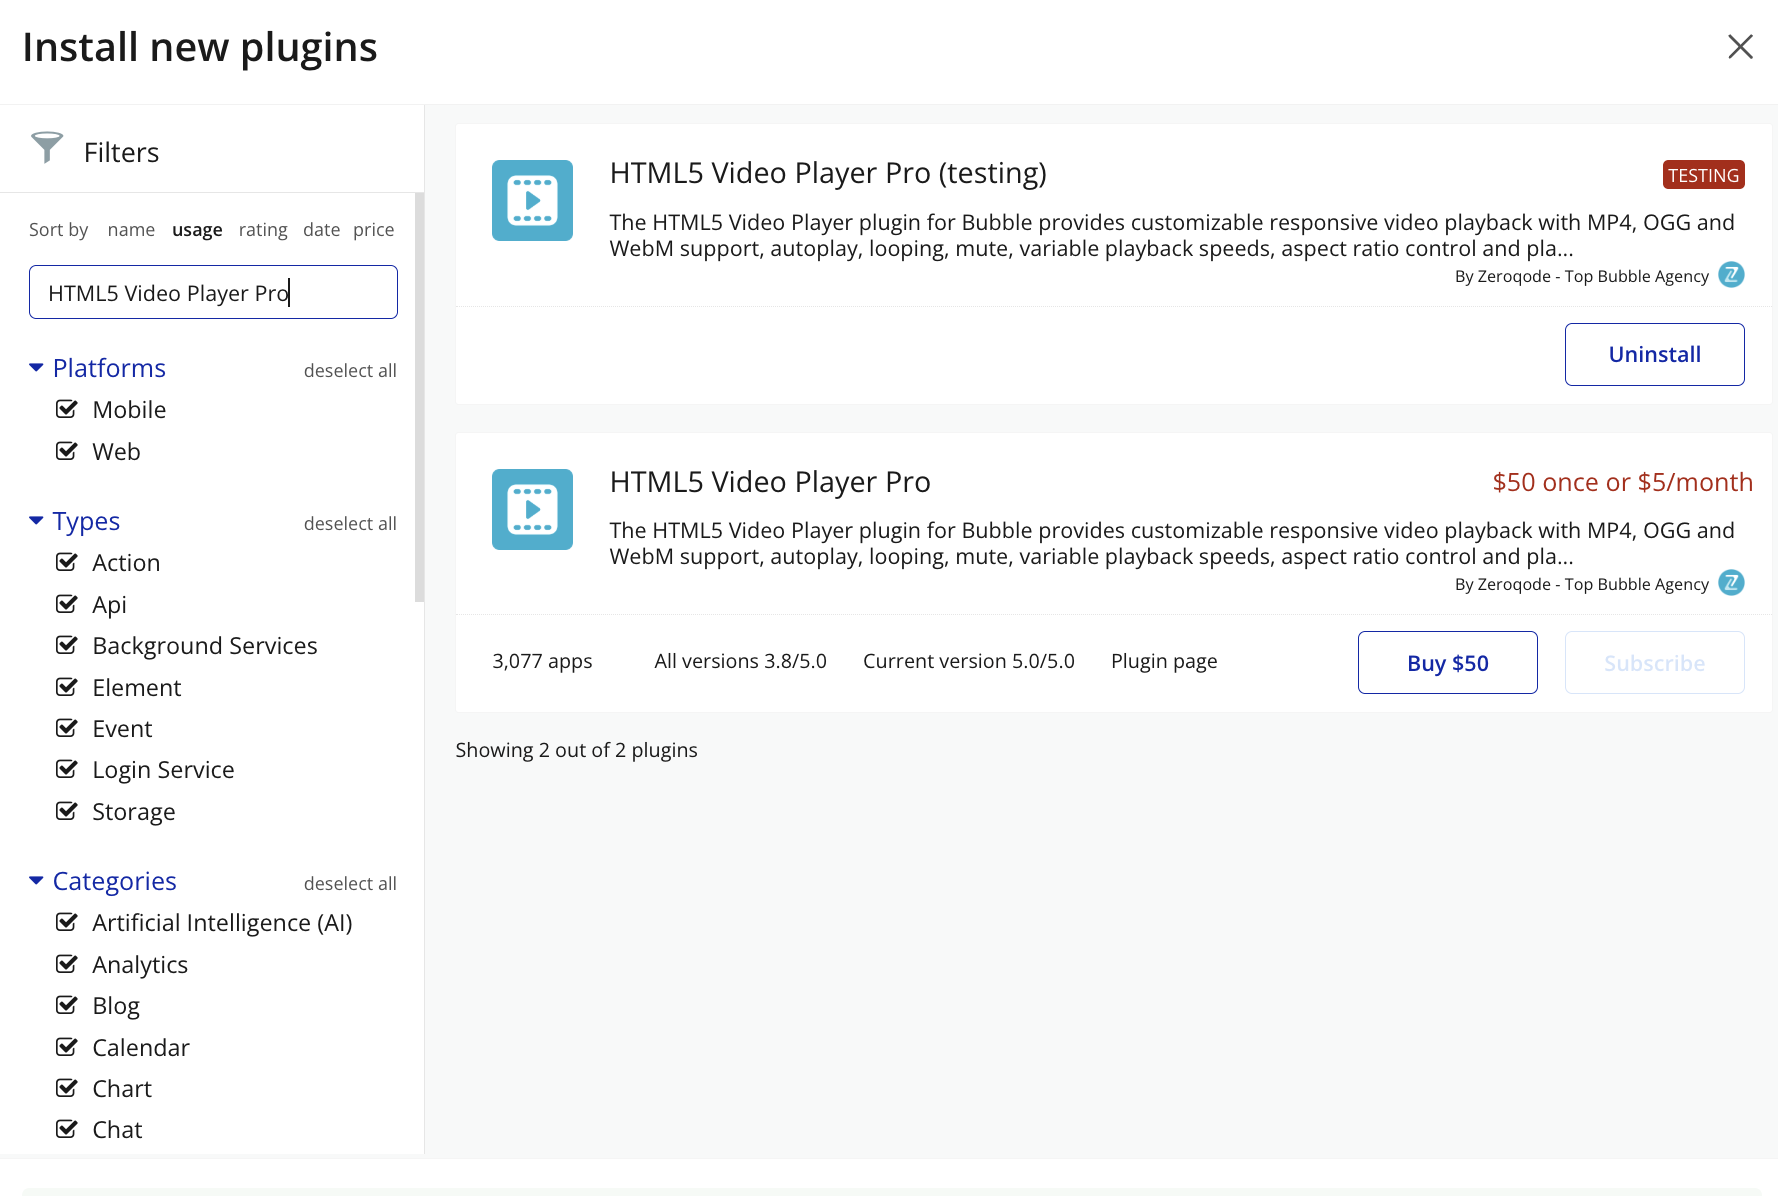
Task: Click Zeroqode agency badge on testing plugin
Action: pyautogui.click(x=1731, y=275)
